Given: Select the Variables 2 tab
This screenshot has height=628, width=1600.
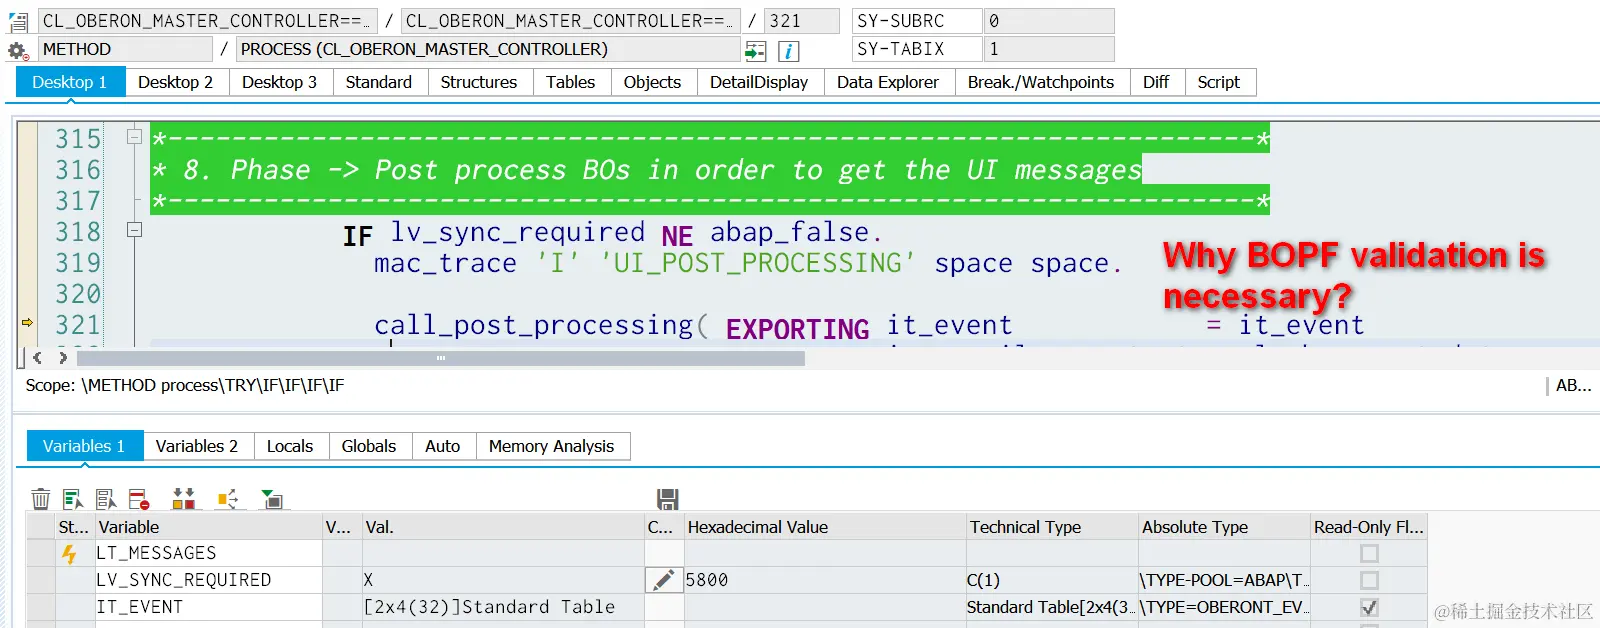Looking at the screenshot, I should tap(197, 446).
